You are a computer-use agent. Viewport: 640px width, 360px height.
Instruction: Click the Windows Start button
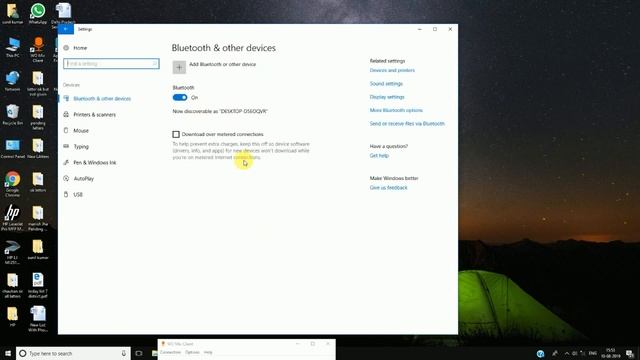(8, 353)
